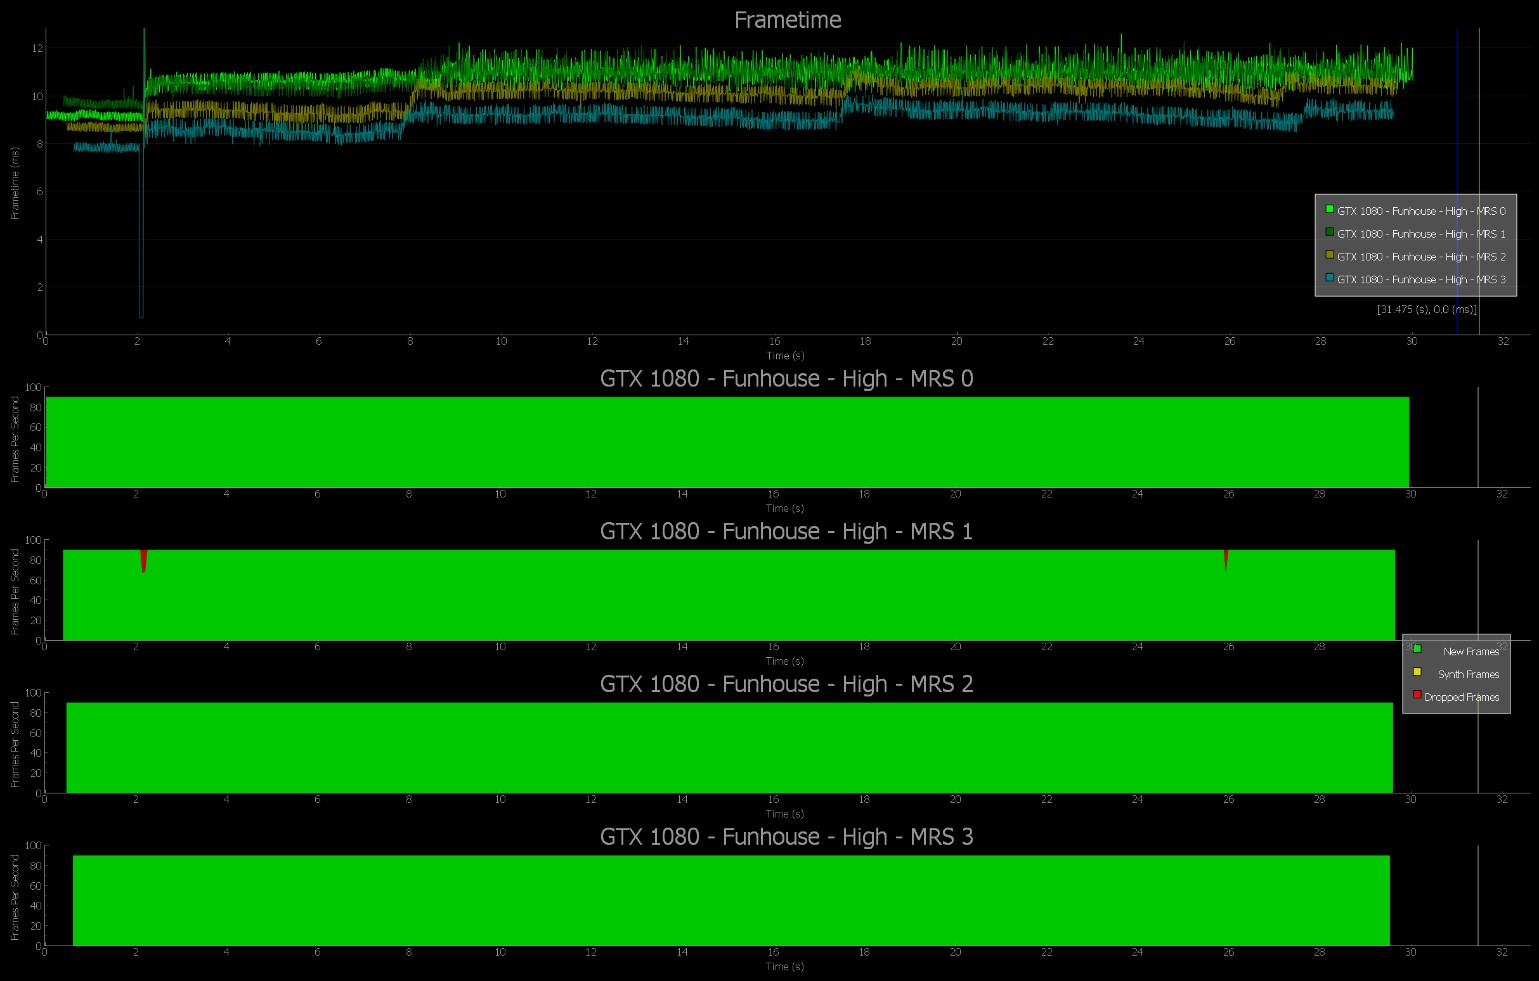
Task: Click the 'GTX 1080 - Funhouse - High - MRS 2' chart title
Action: [786, 685]
